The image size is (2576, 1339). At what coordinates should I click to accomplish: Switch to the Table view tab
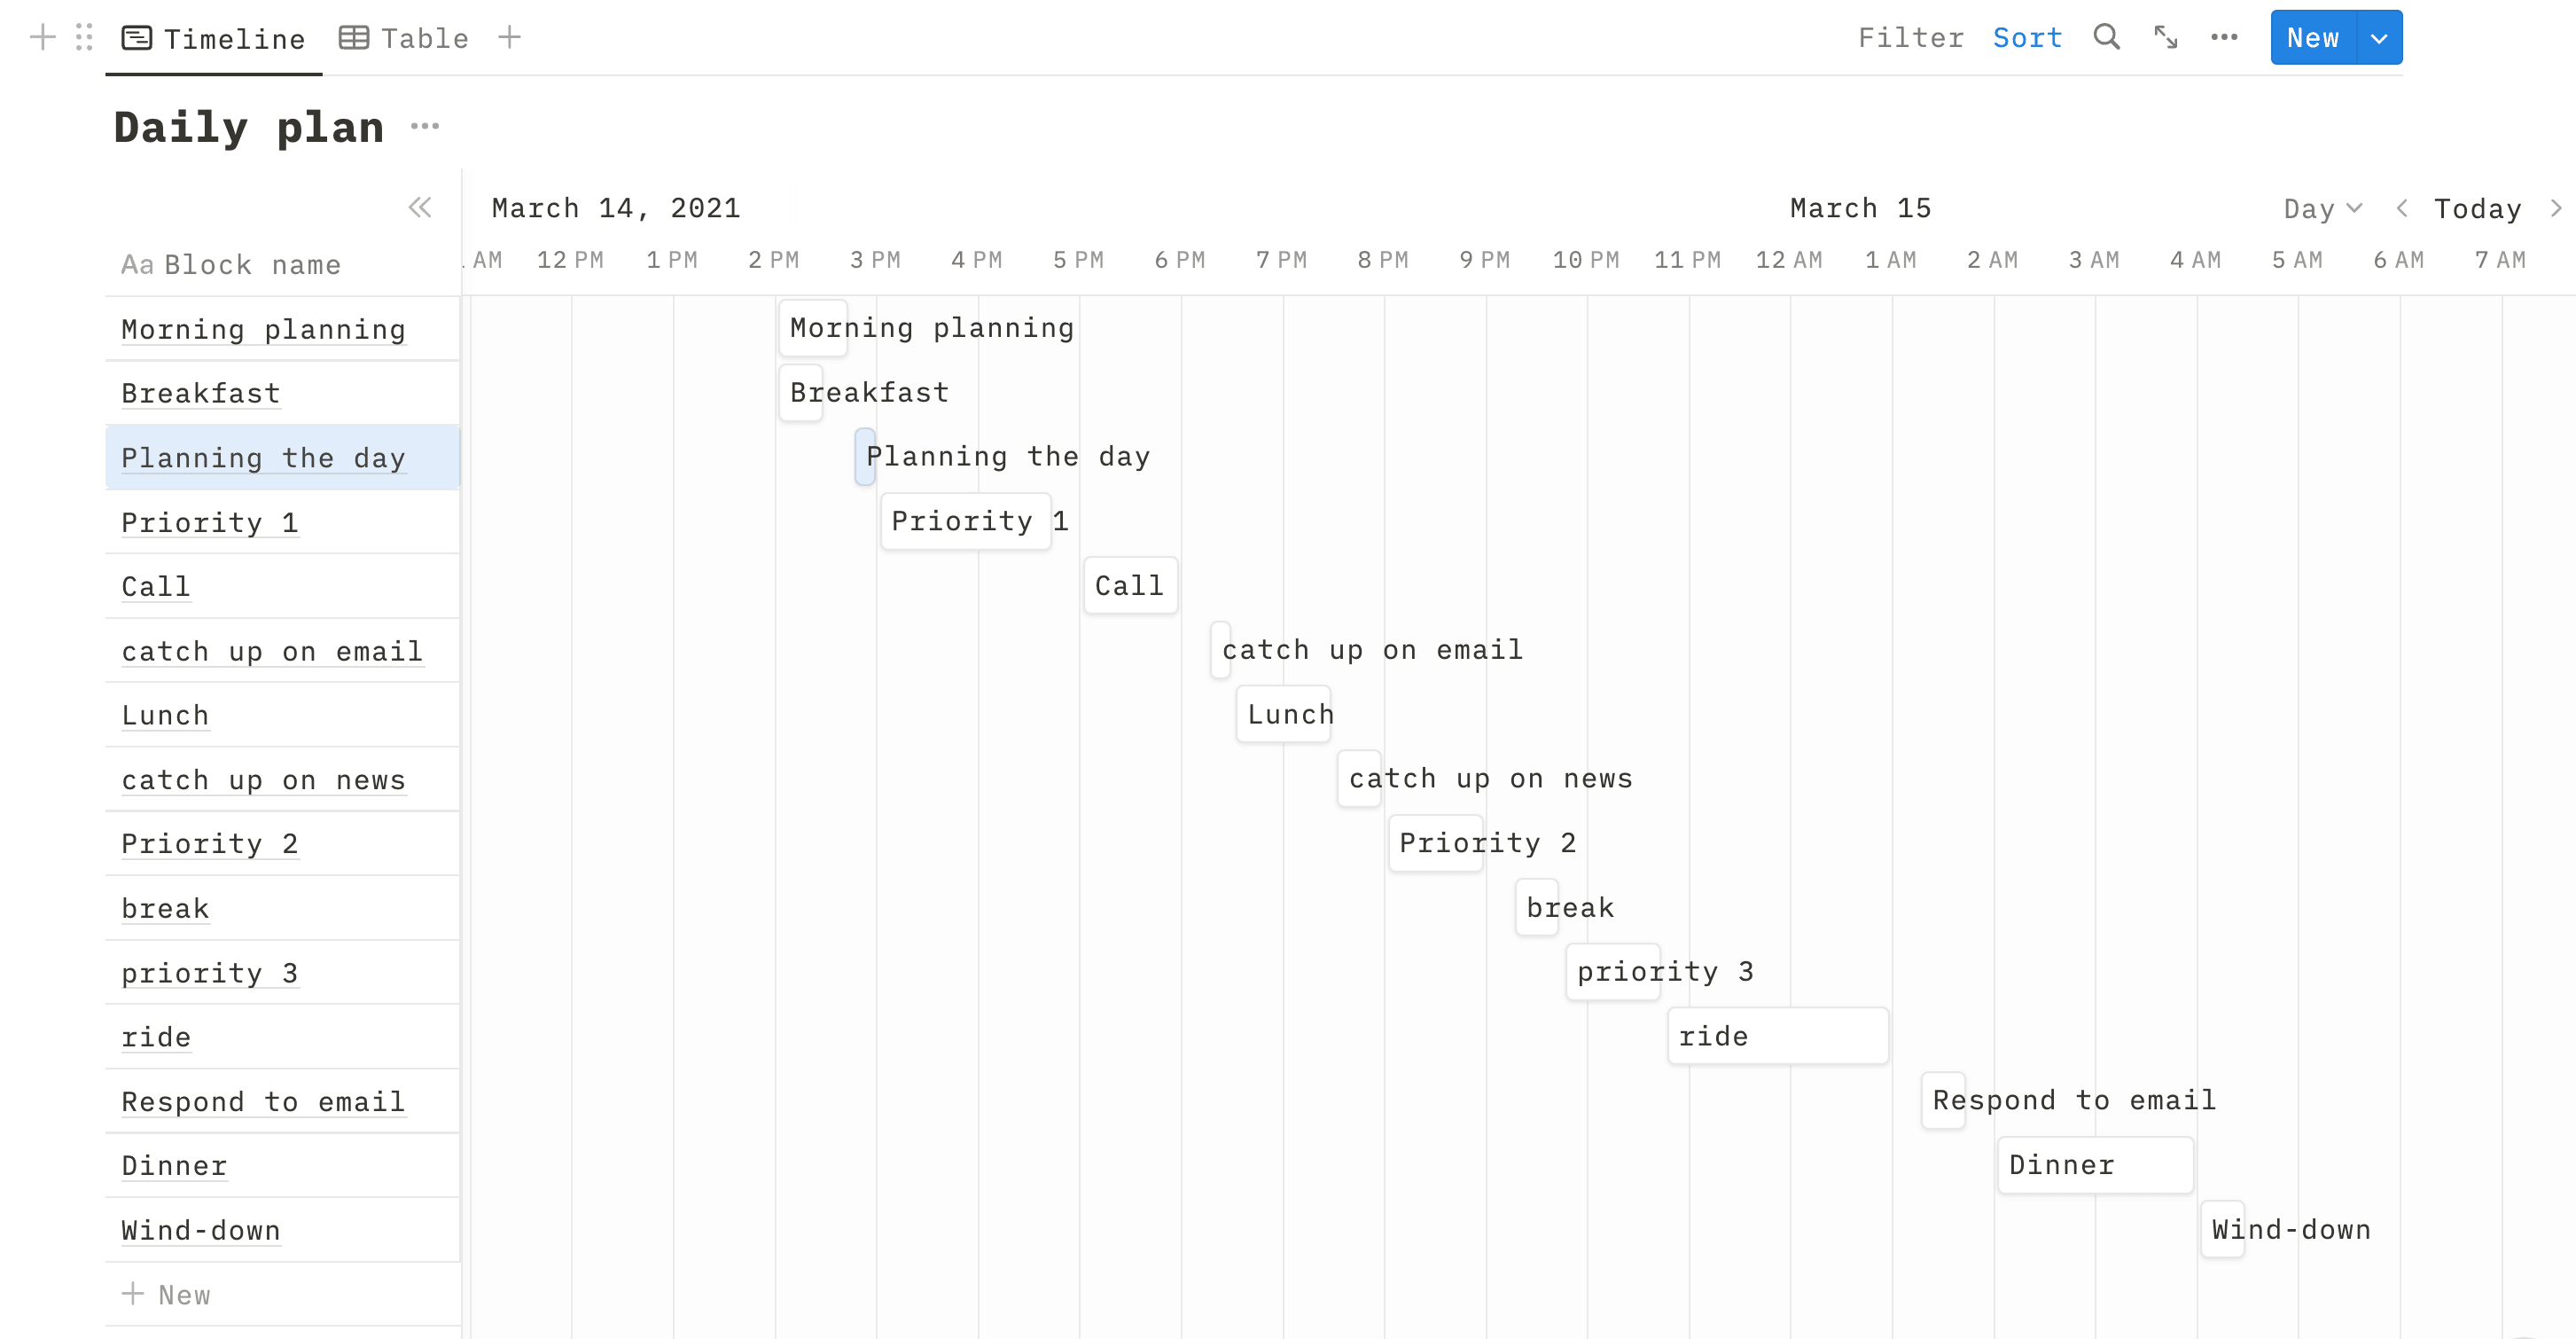coord(404,38)
